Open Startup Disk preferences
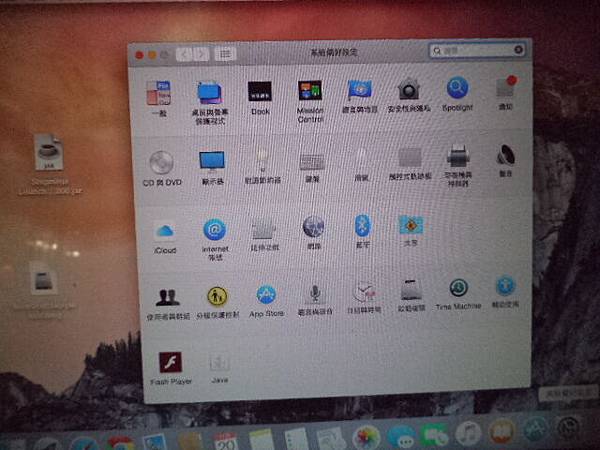 tap(412, 291)
